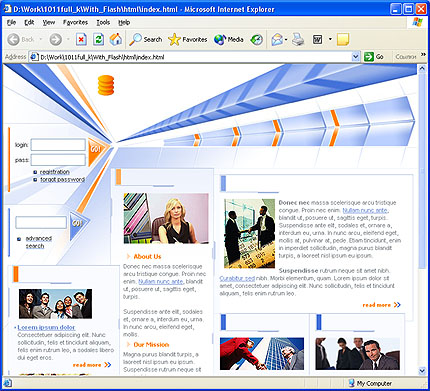Screen dimensions: 430x391
Task: Open File menu
Action: click(11, 23)
